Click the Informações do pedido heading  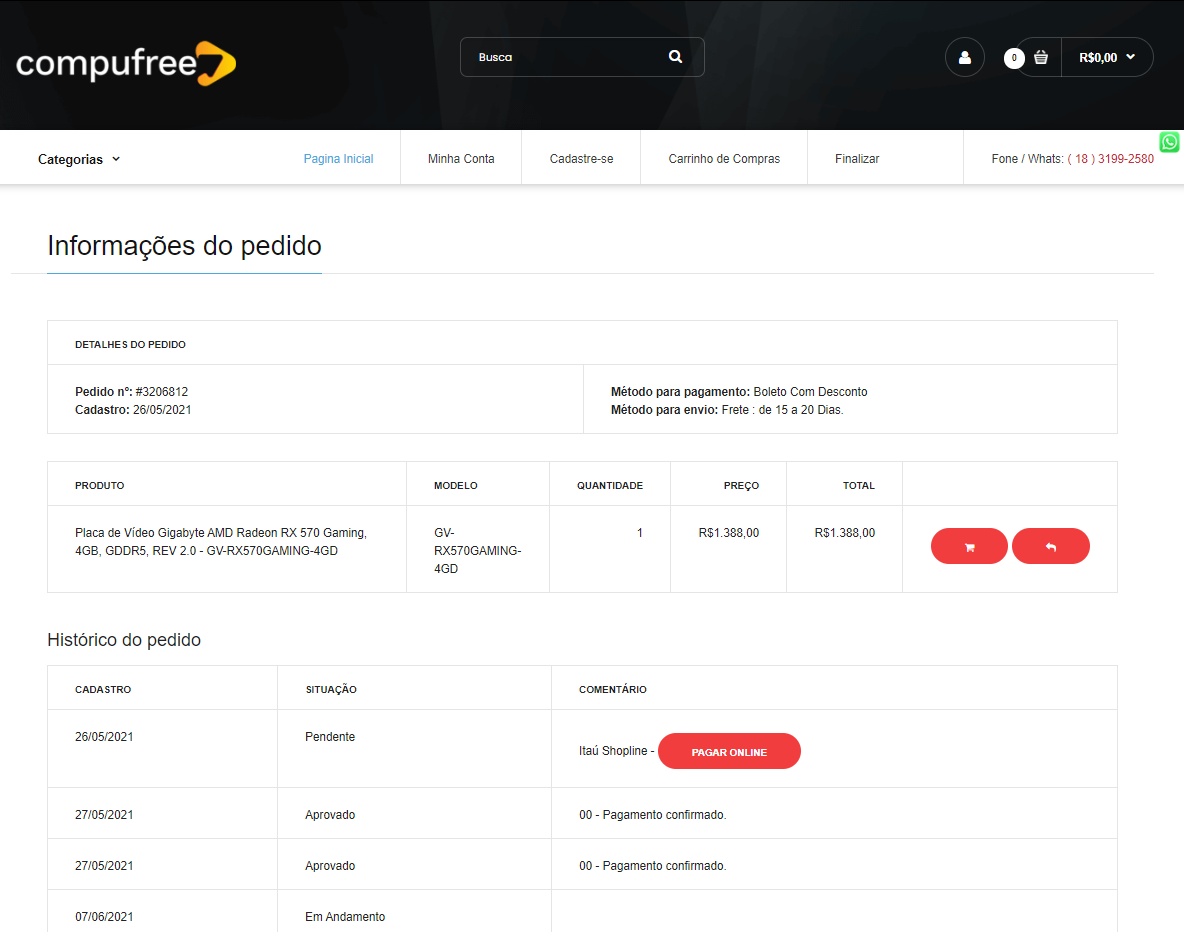tap(184, 246)
